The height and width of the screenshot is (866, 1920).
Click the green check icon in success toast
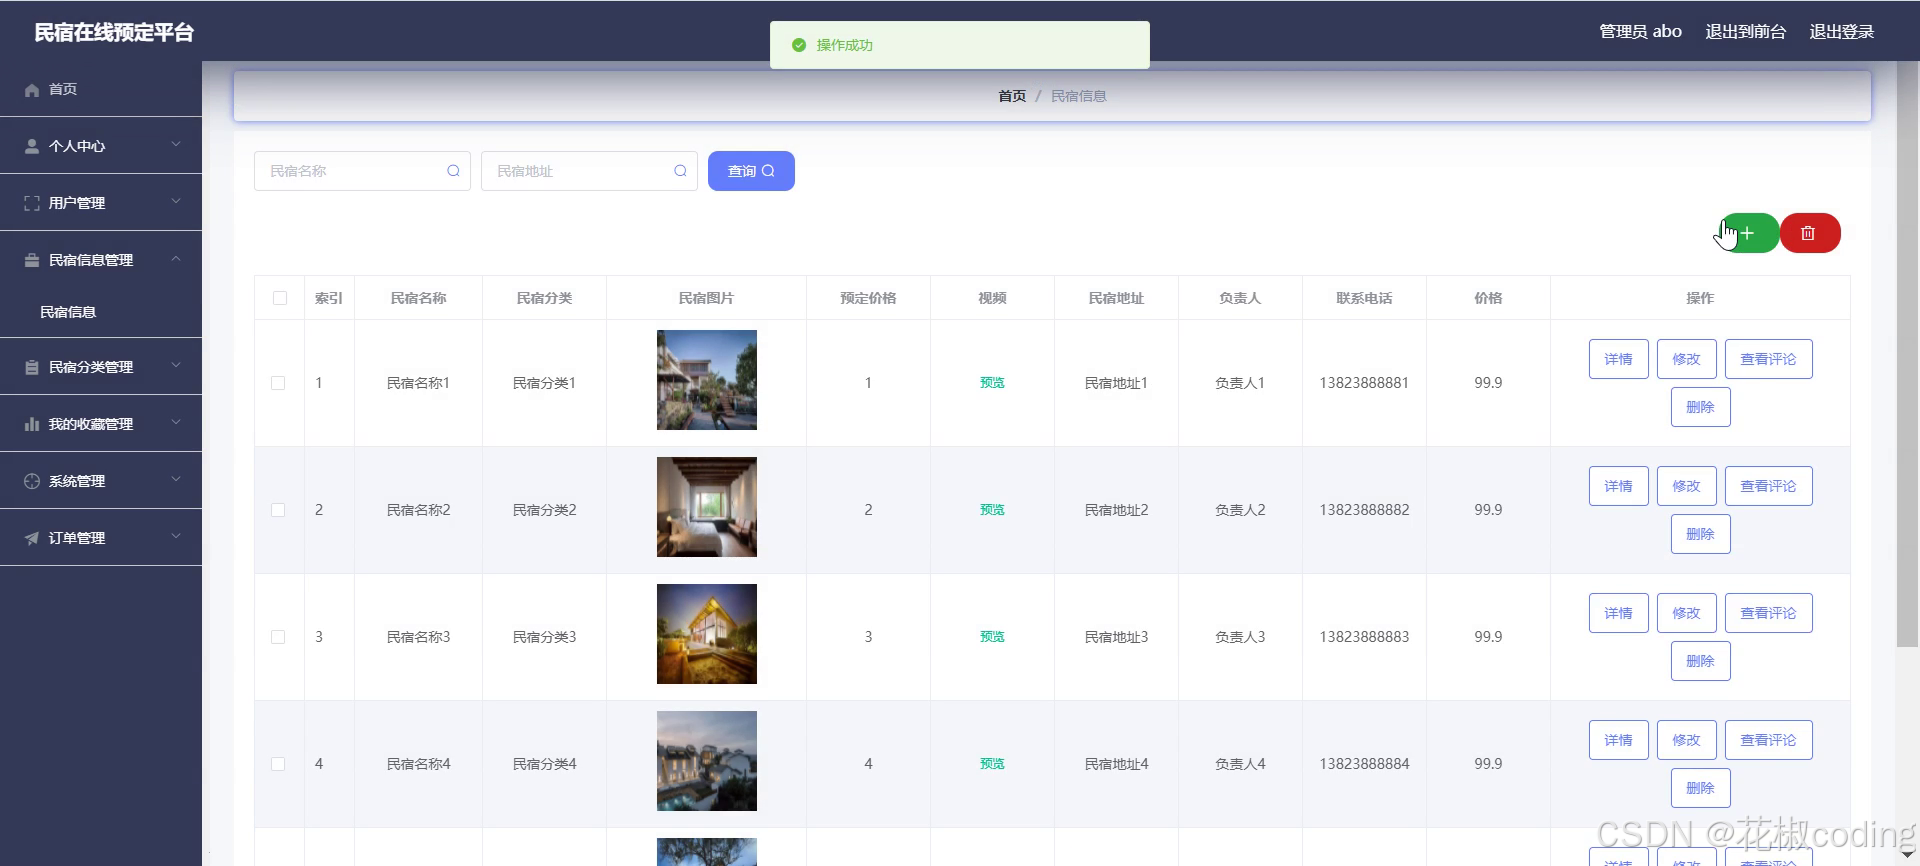coord(798,45)
